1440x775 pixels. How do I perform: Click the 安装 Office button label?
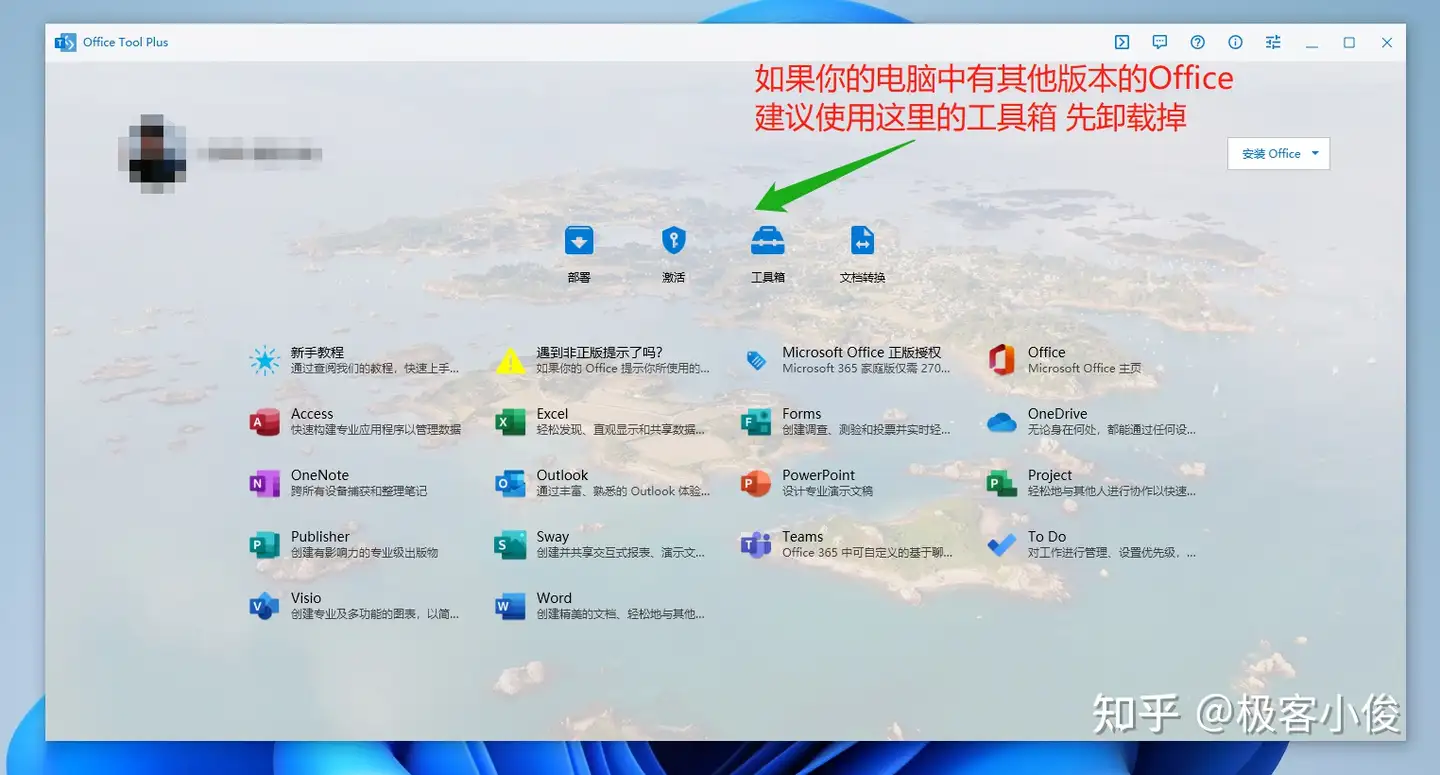(1271, 154)
